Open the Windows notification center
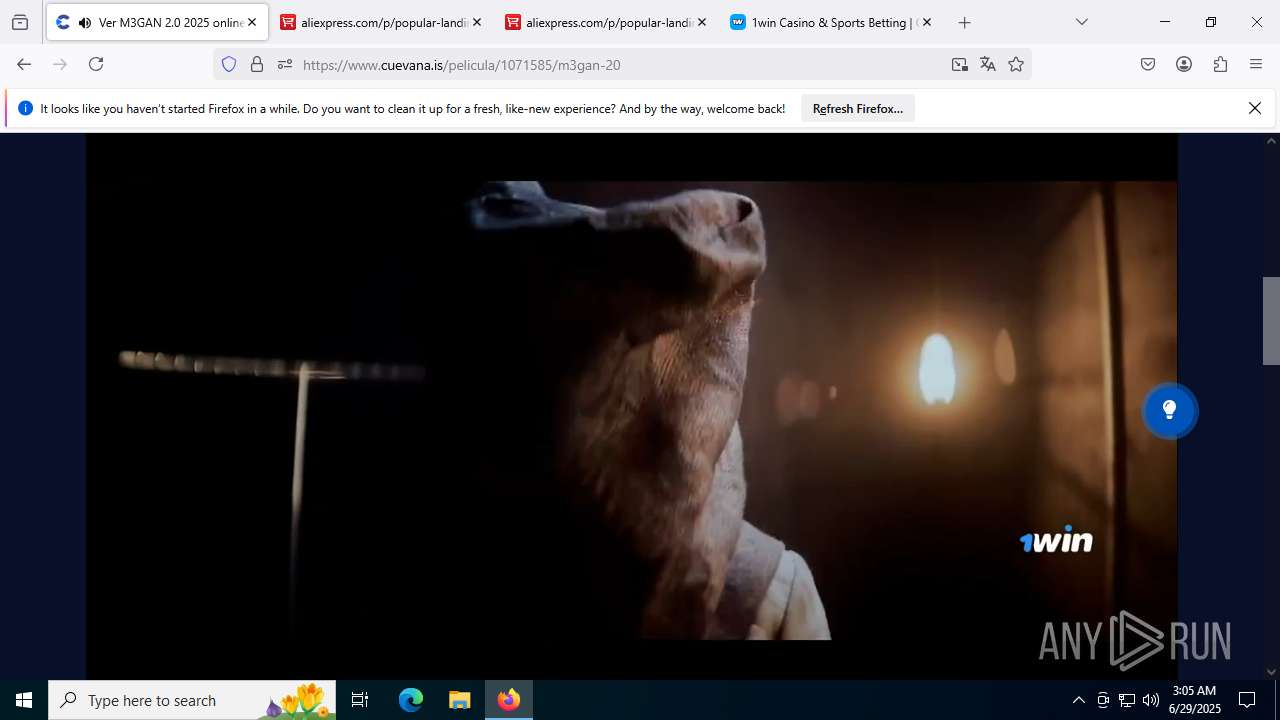 [x=1247, y=700]
